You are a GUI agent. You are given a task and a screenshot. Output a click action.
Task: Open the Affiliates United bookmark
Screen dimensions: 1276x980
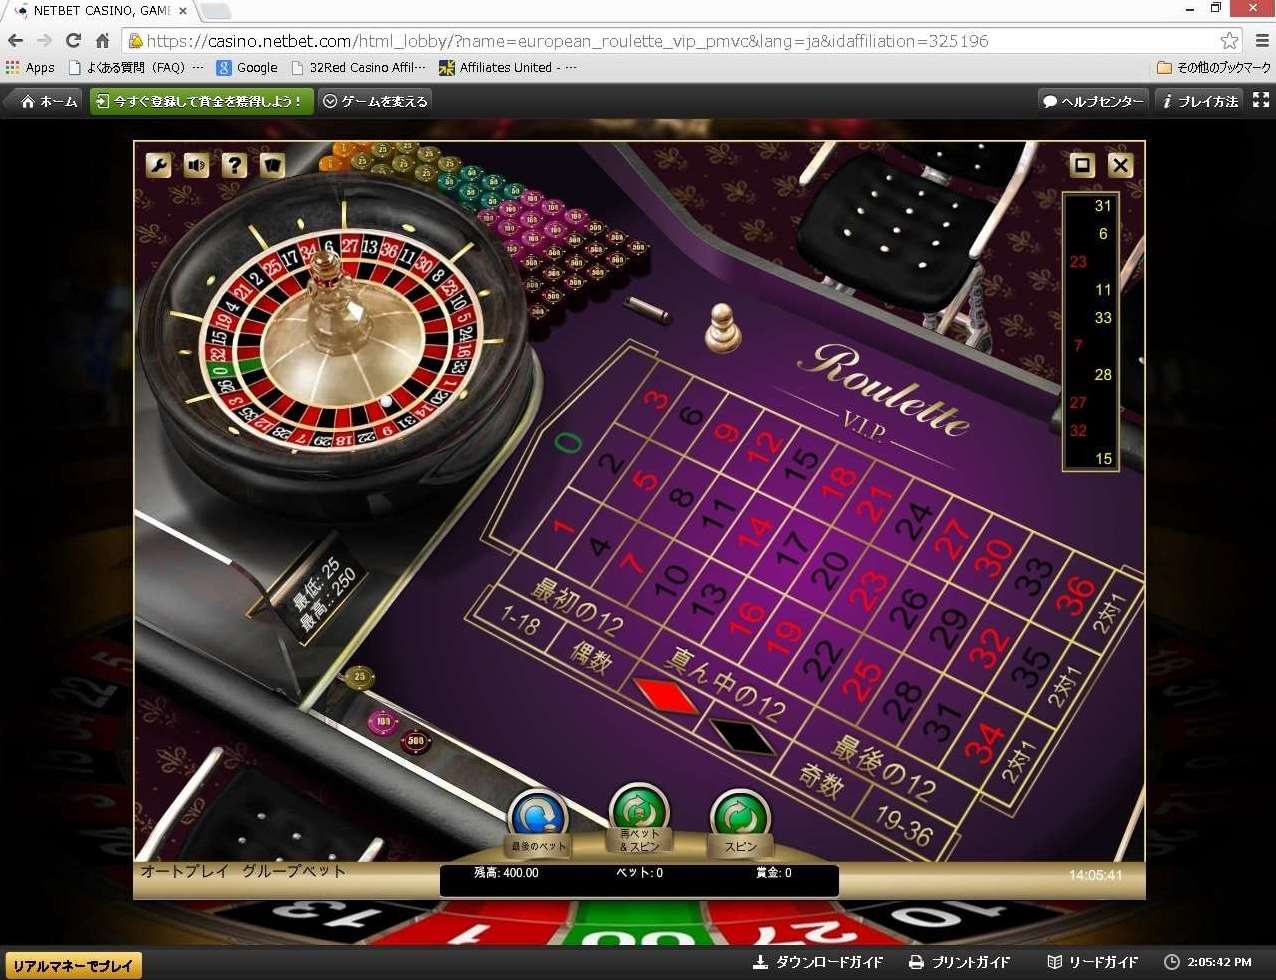[x=508, y=68]
